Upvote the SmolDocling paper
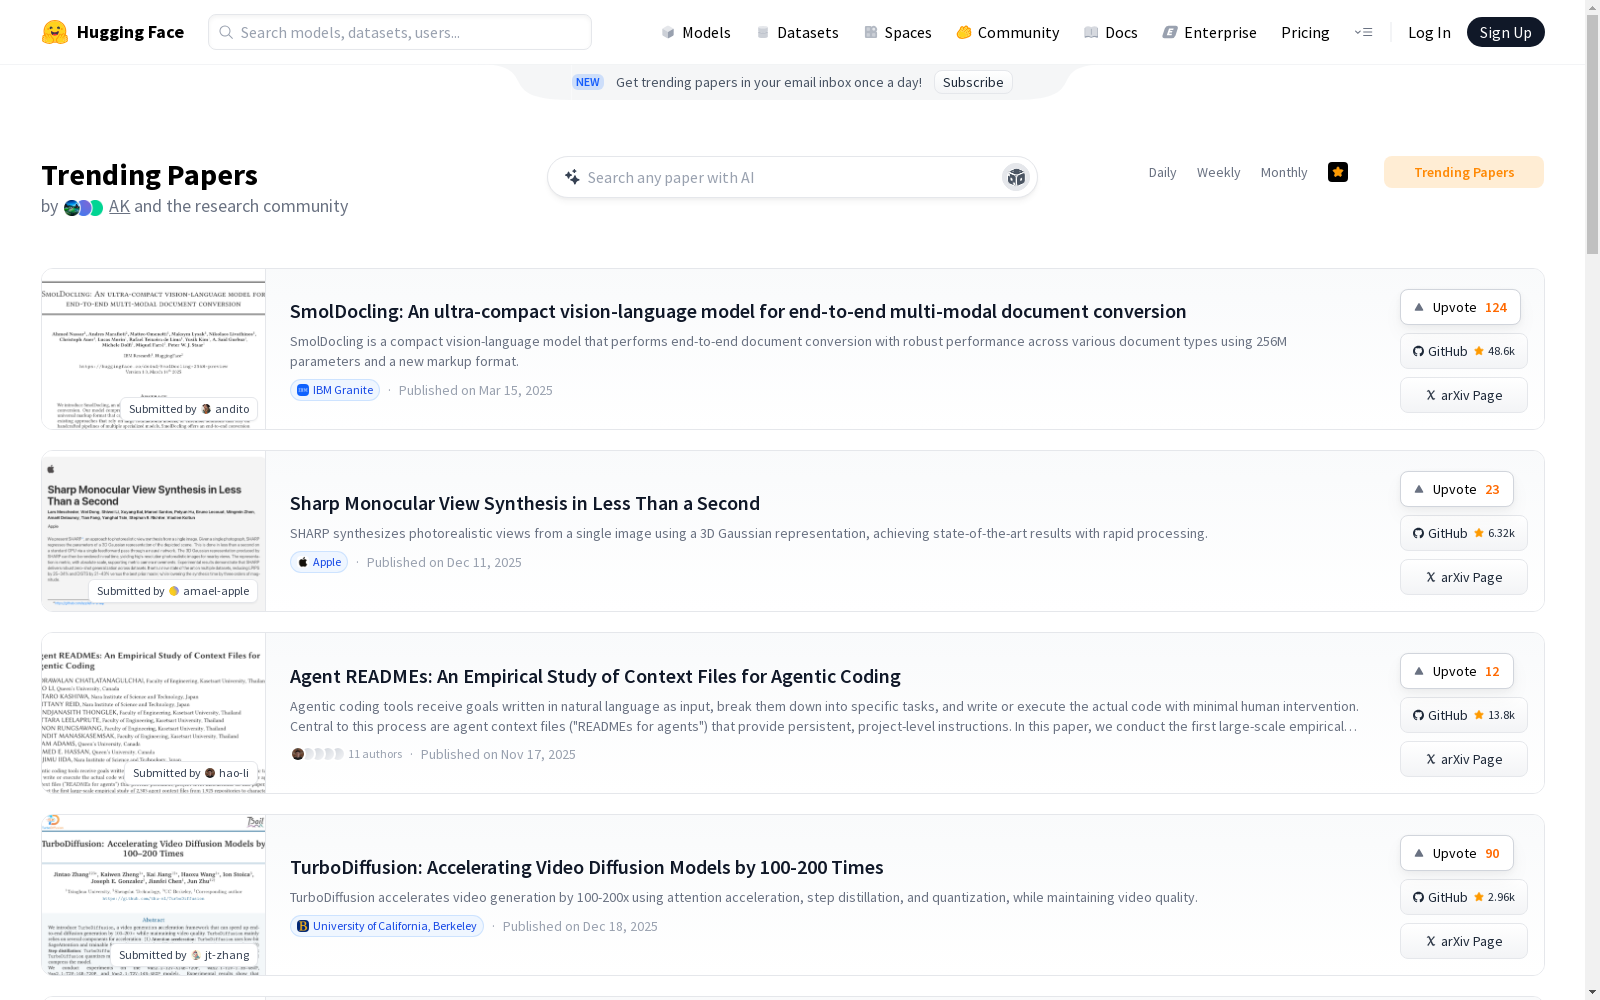 point(1460,307)
